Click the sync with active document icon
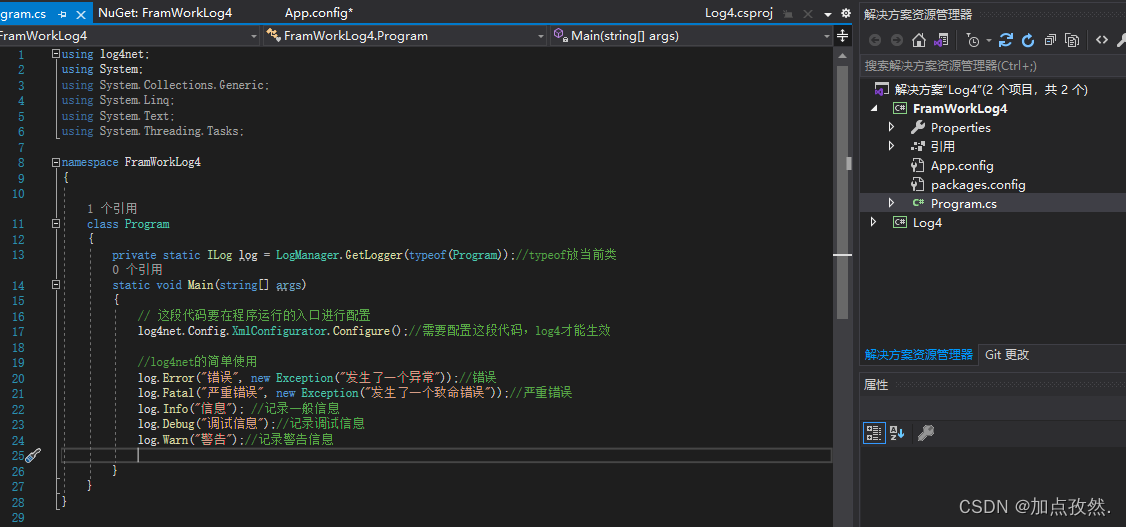The image size is (1126, 527). 1006,40
